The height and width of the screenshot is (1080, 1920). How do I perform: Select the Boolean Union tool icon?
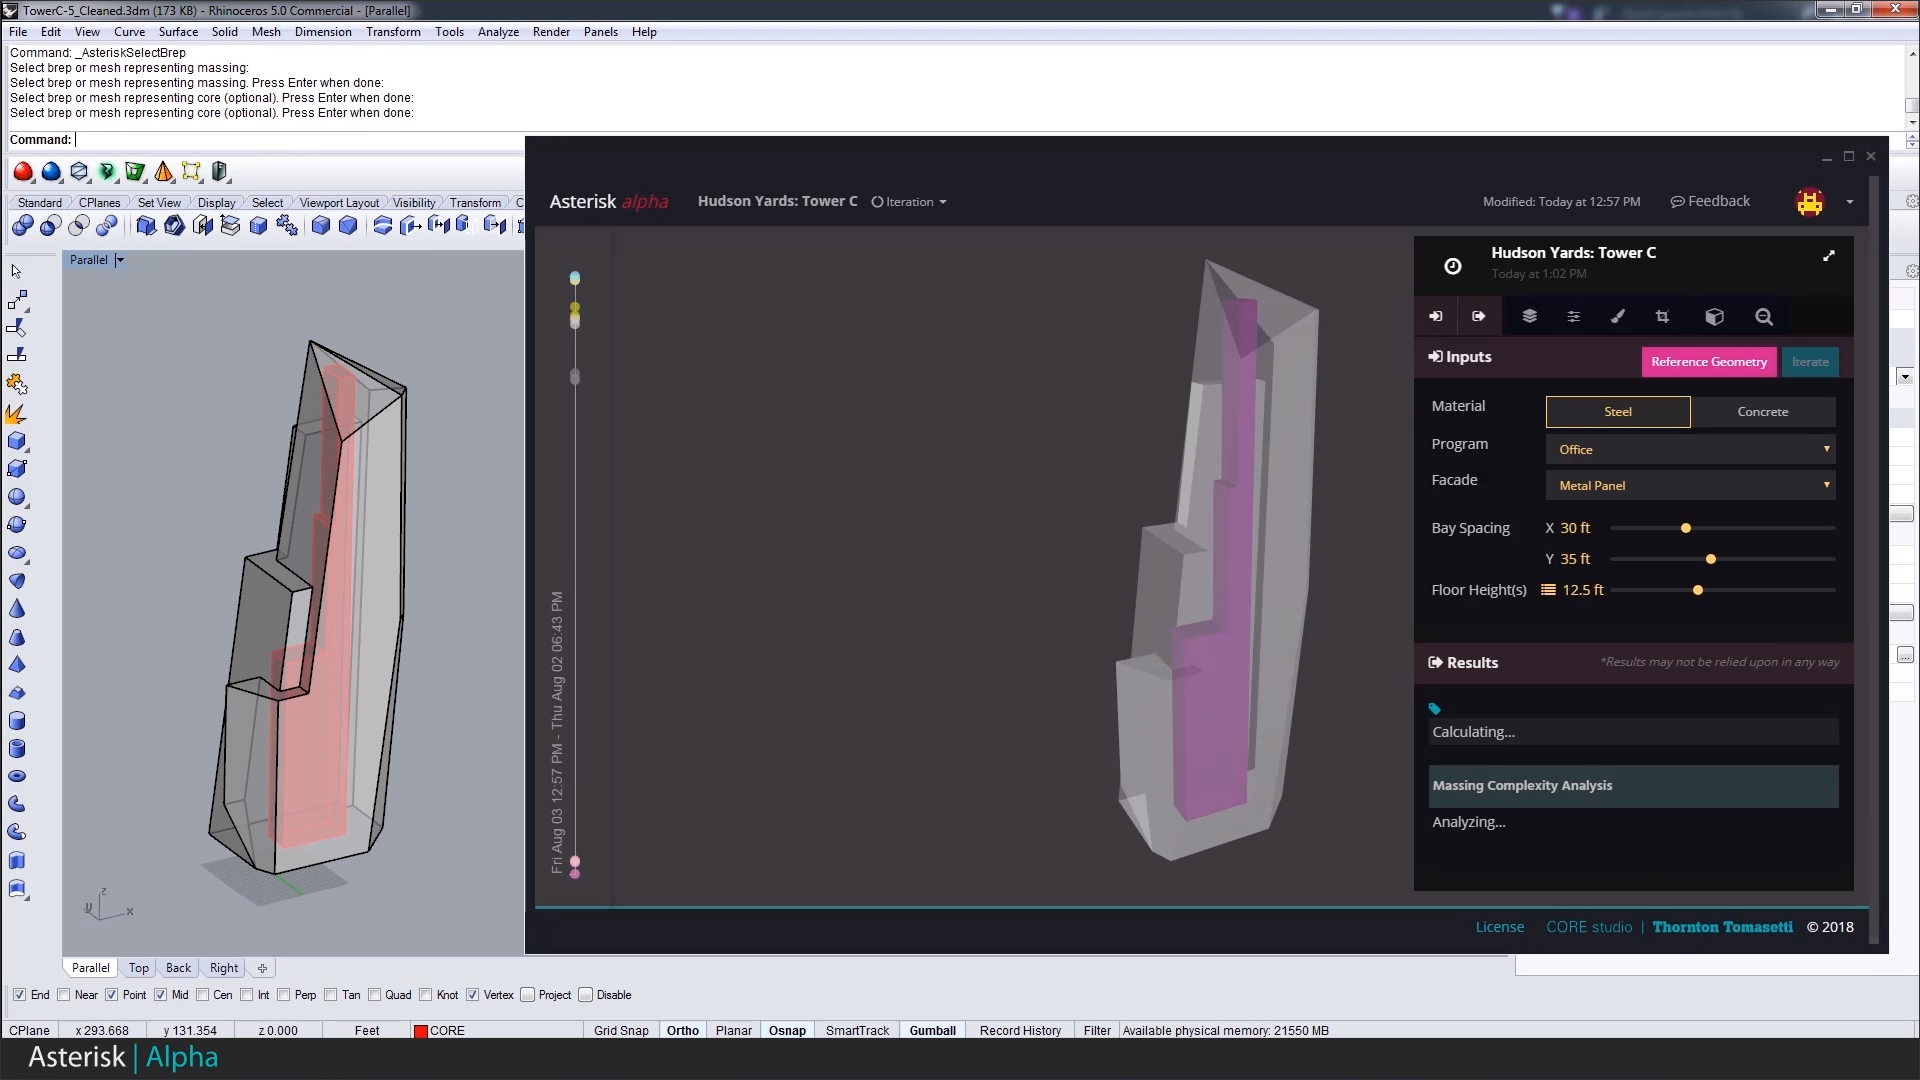(x=22, y=226)
